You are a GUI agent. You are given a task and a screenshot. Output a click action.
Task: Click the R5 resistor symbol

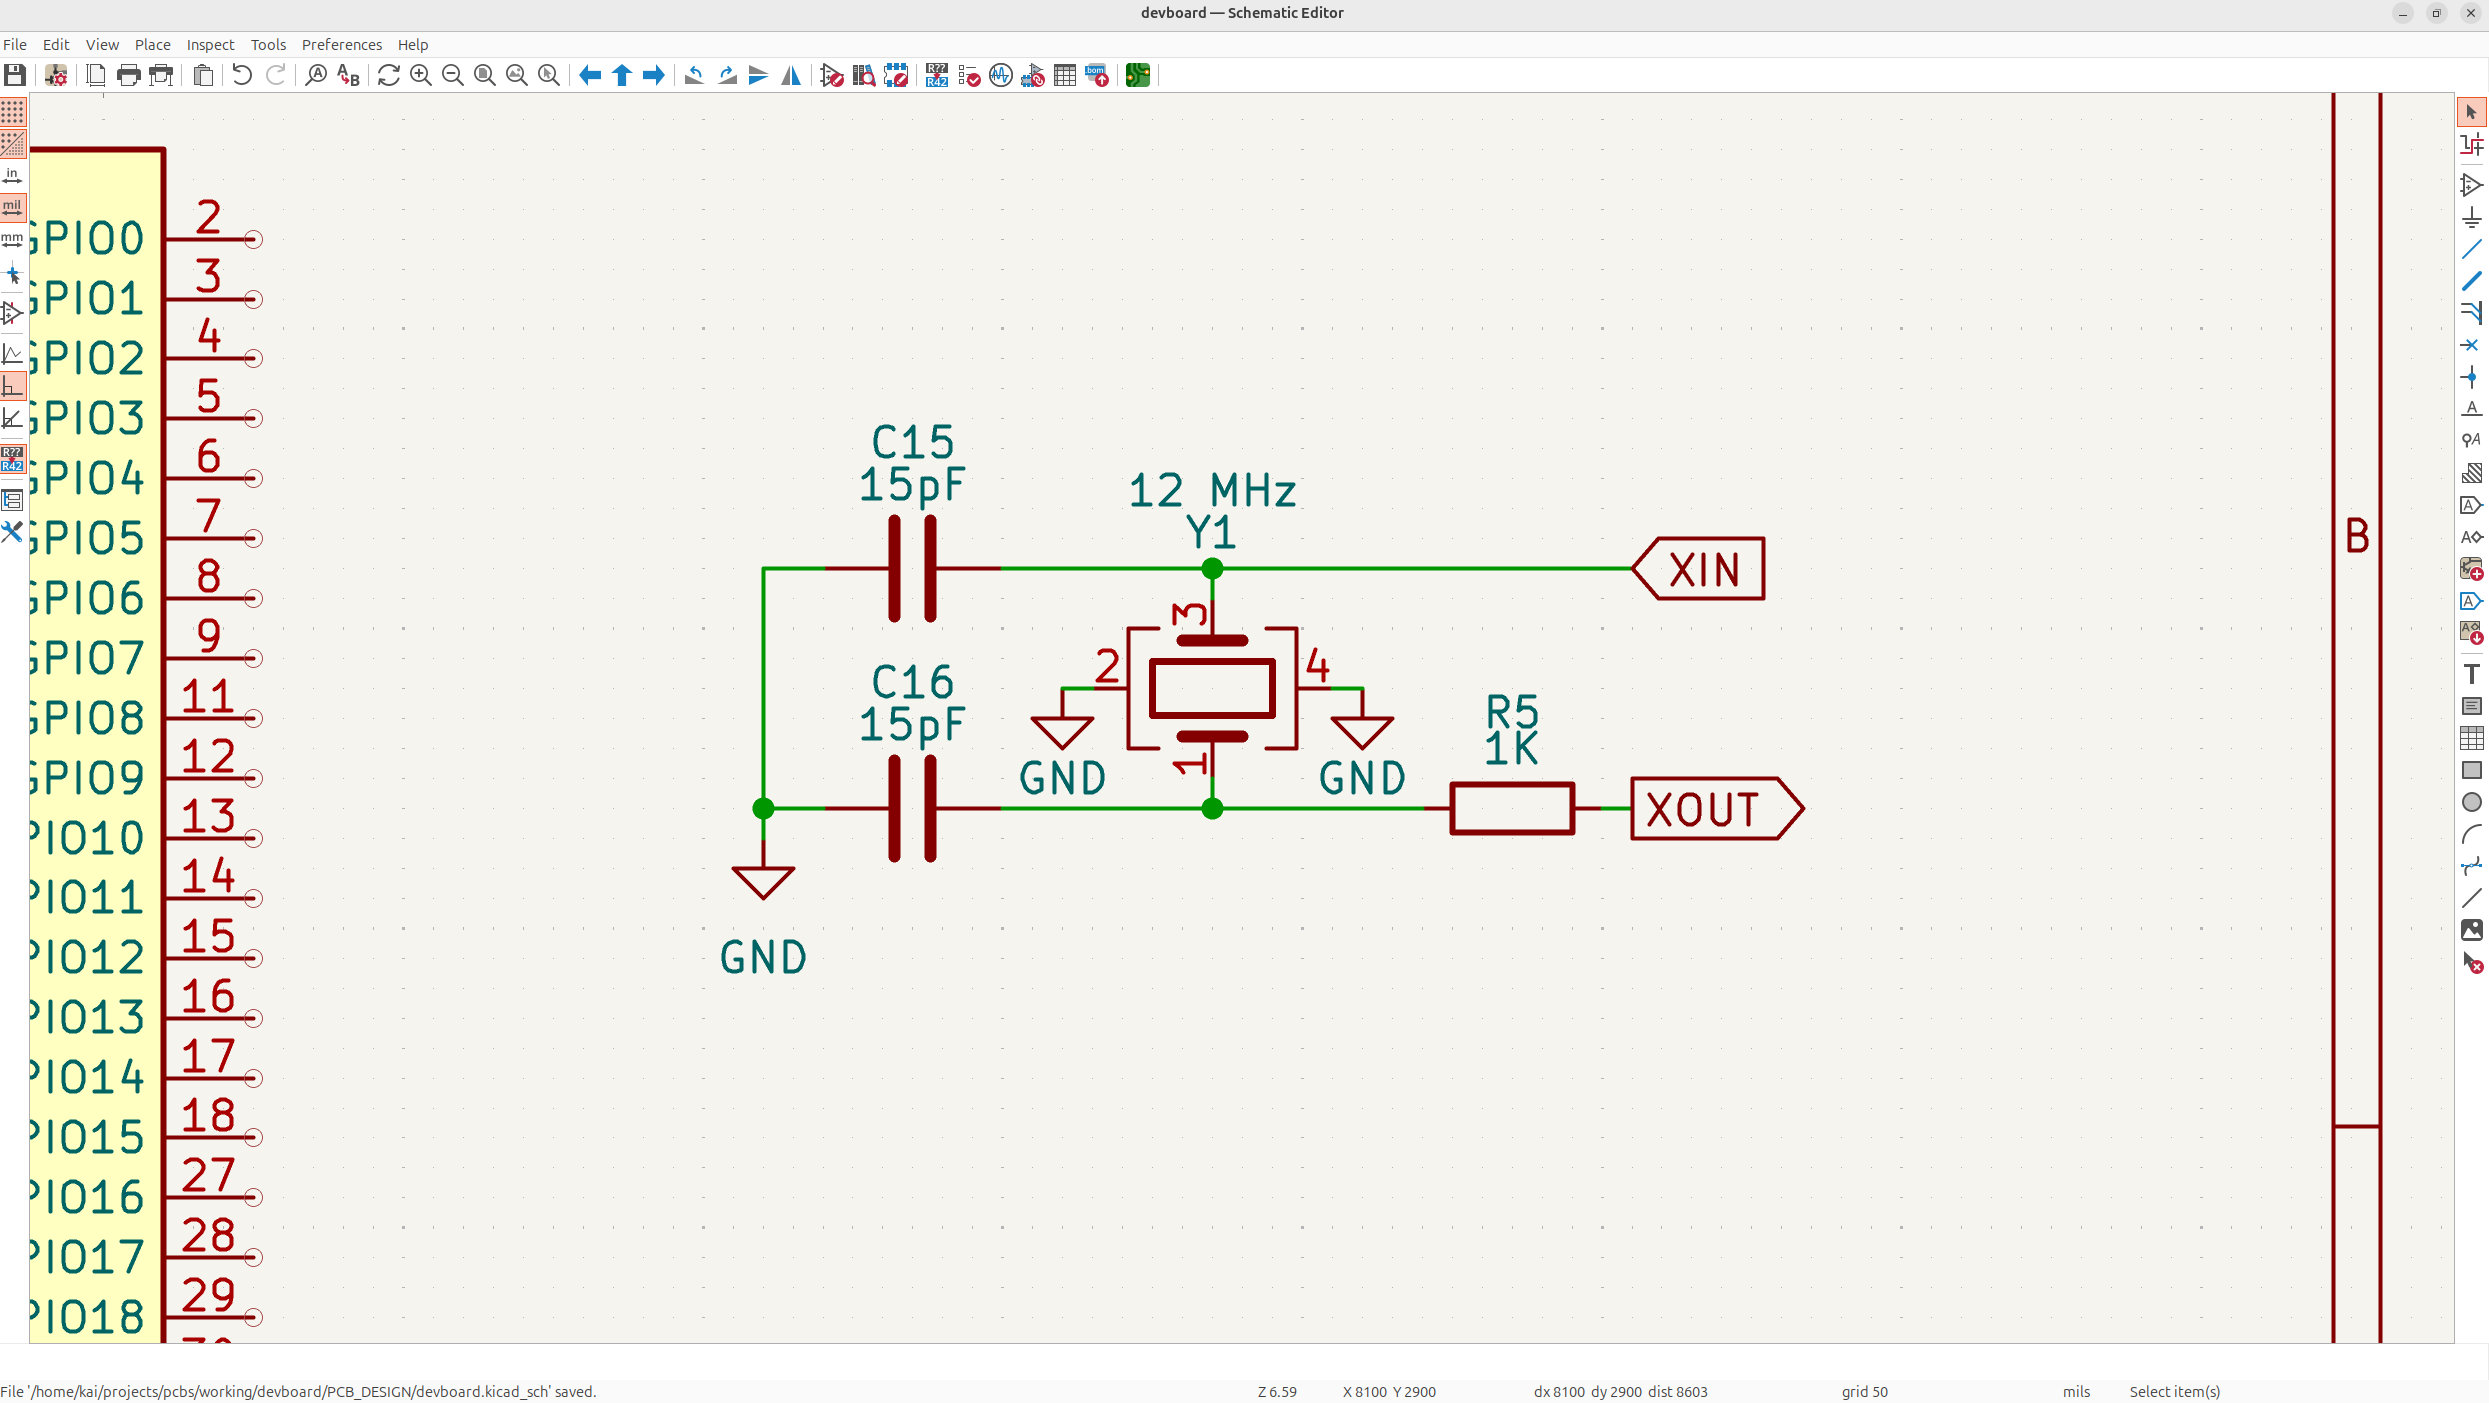coord(1511,808)
